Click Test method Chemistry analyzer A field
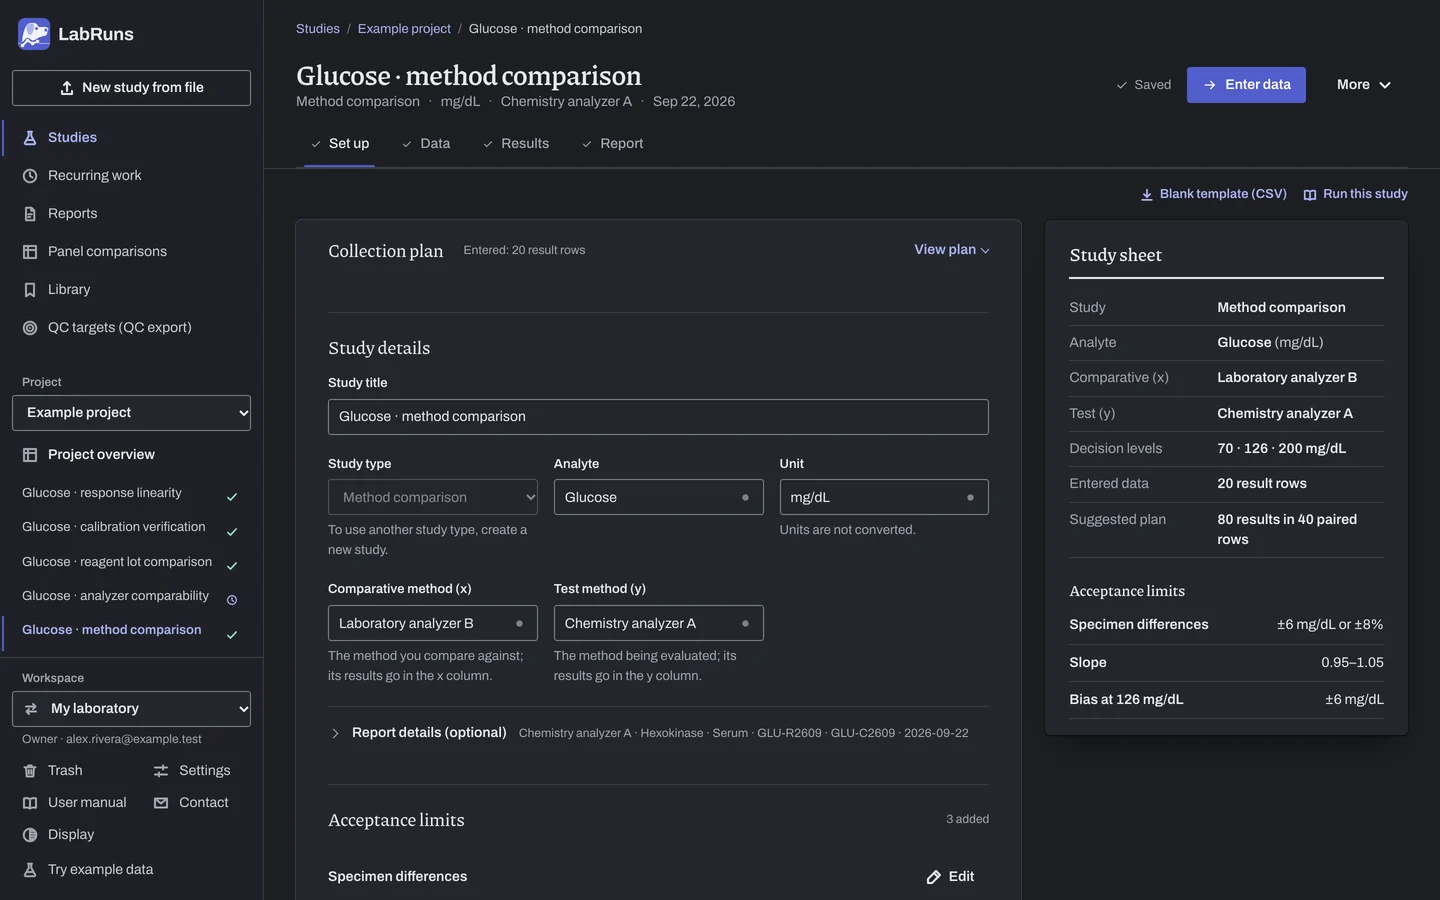This screenshot has width=1440, height=900. 658,623
